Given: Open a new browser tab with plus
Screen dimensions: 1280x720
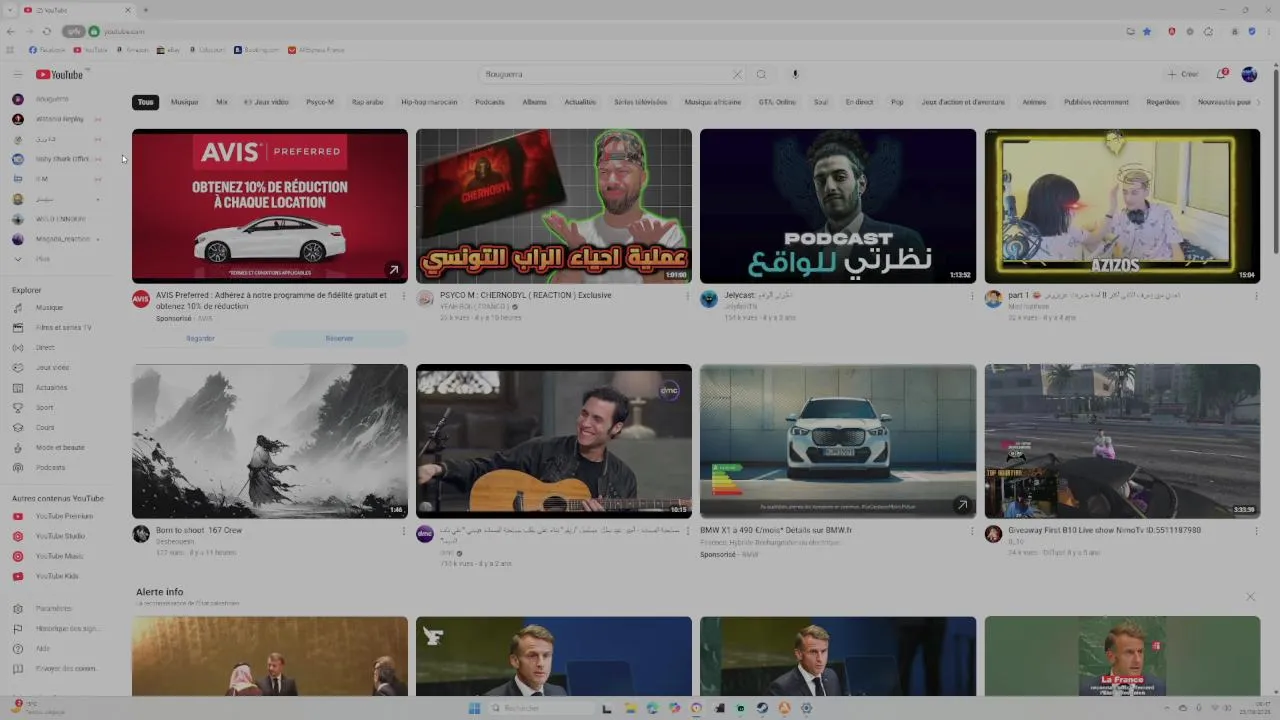Looking at the screenshot, I should pyautogui.click(x=146, y=10).
